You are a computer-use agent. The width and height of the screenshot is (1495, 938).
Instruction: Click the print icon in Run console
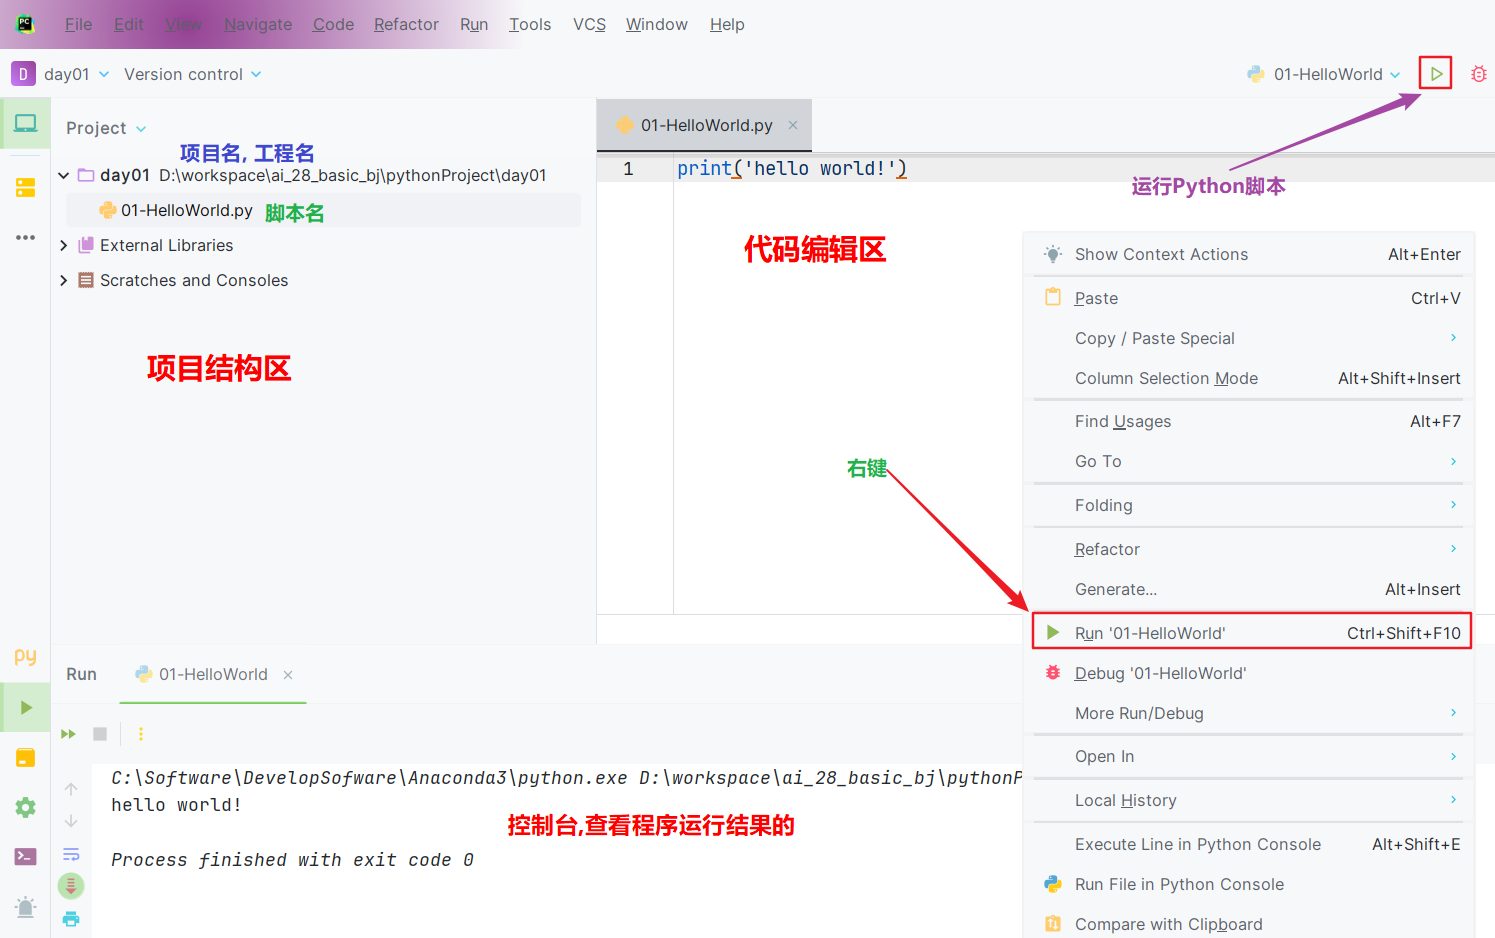click(71, 919)
